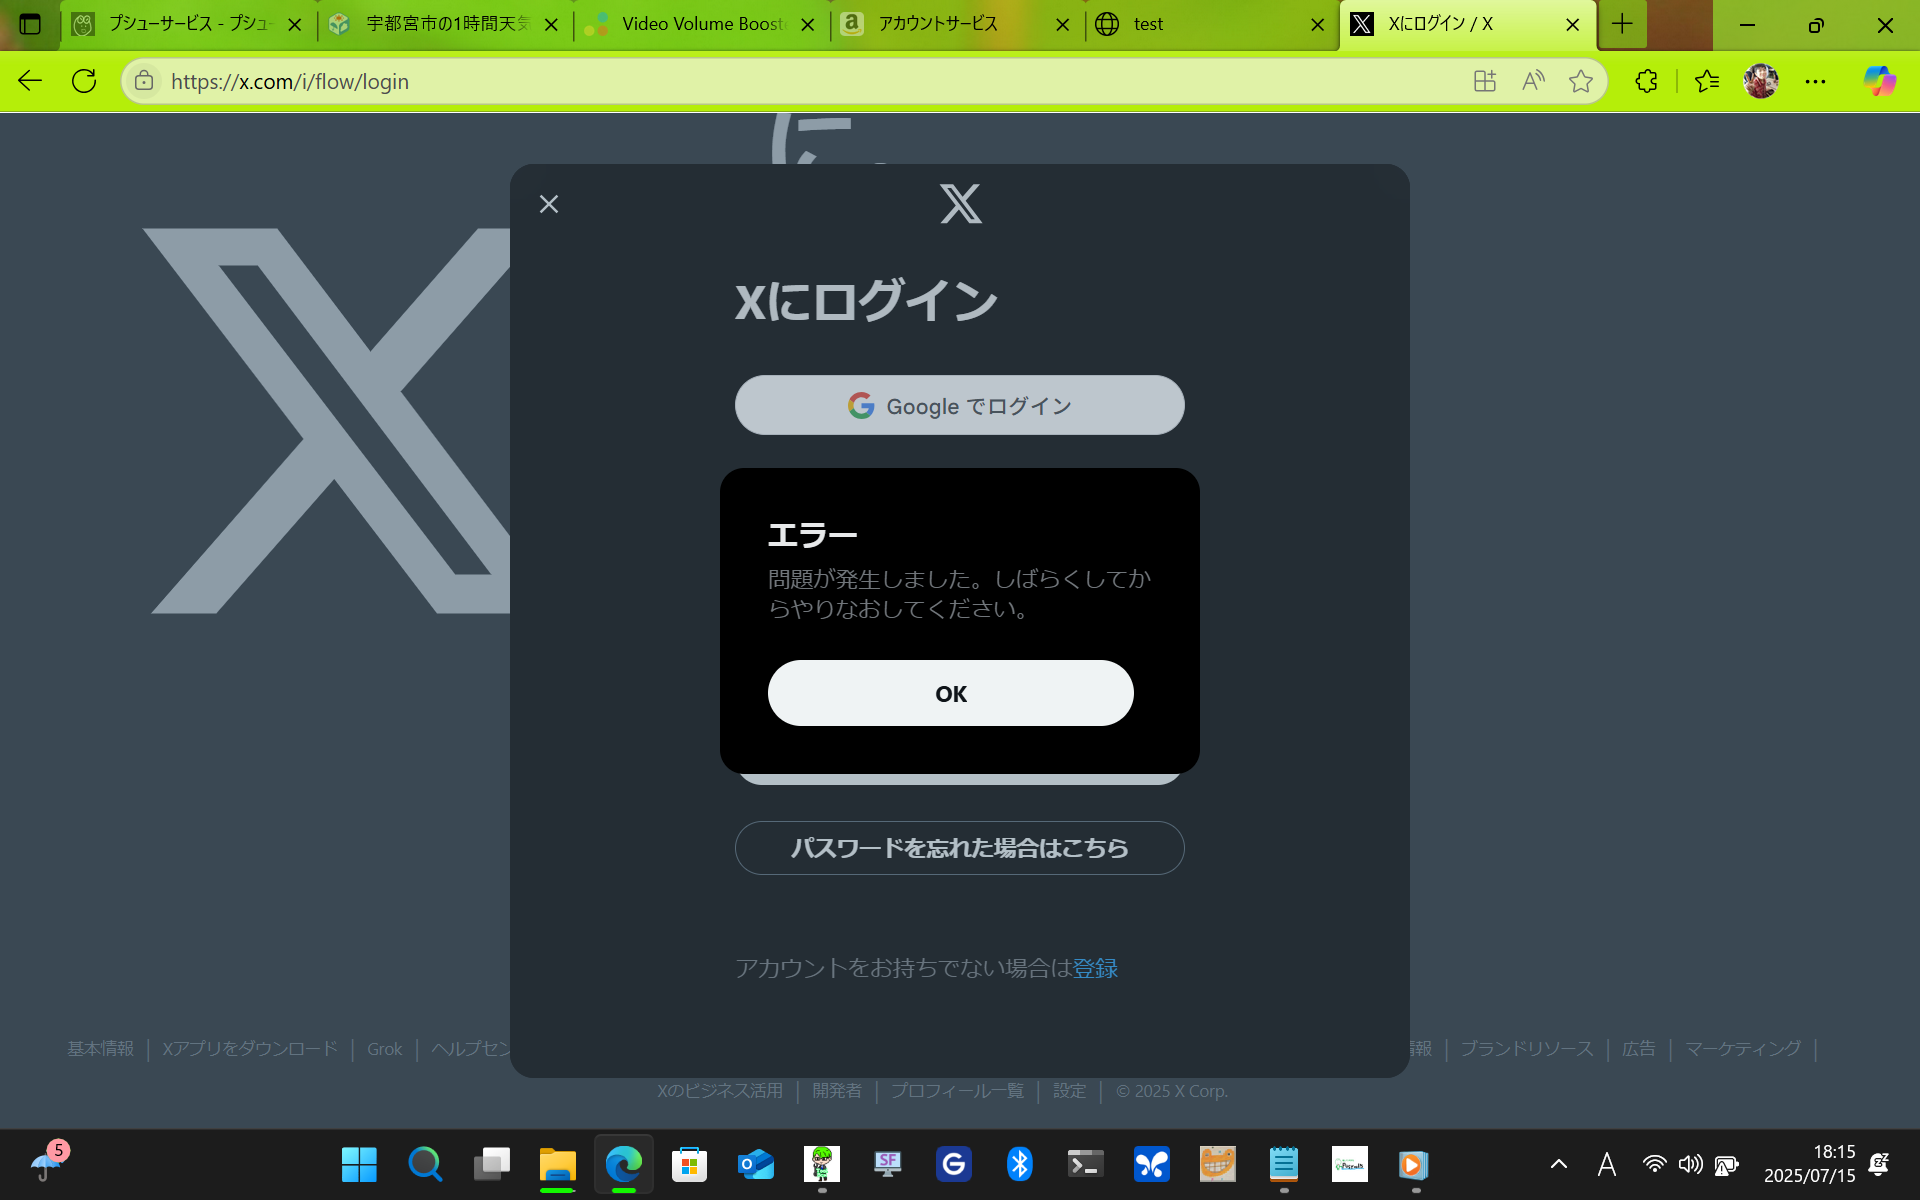The height and width of the screenshot is (1200, 1920).
Task: Open the volume speaker tray icon
Action: pyautogui.click(x=1691, y=1164)
